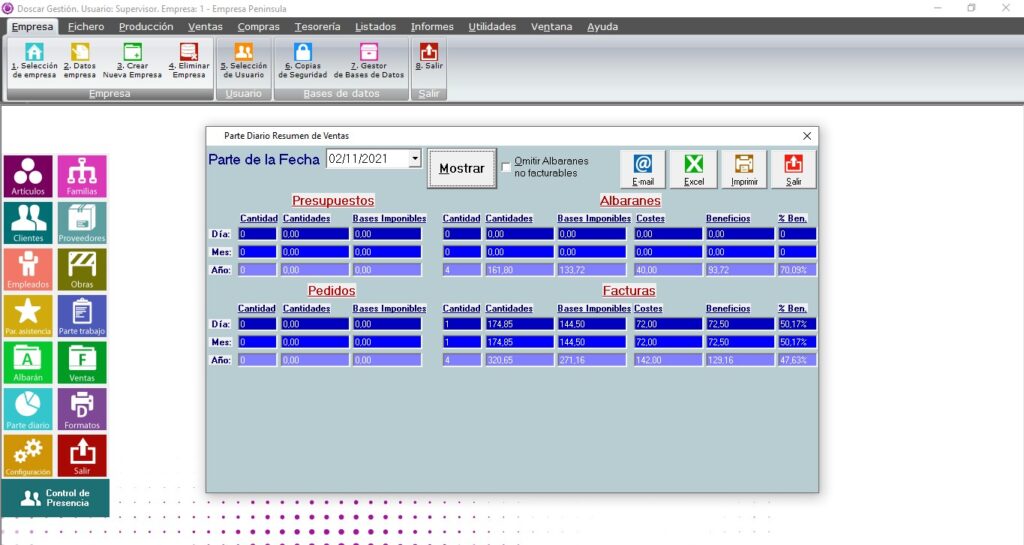Open the Familias sidebar tile
Screen dimensions: 1024x545
(82, 176)
